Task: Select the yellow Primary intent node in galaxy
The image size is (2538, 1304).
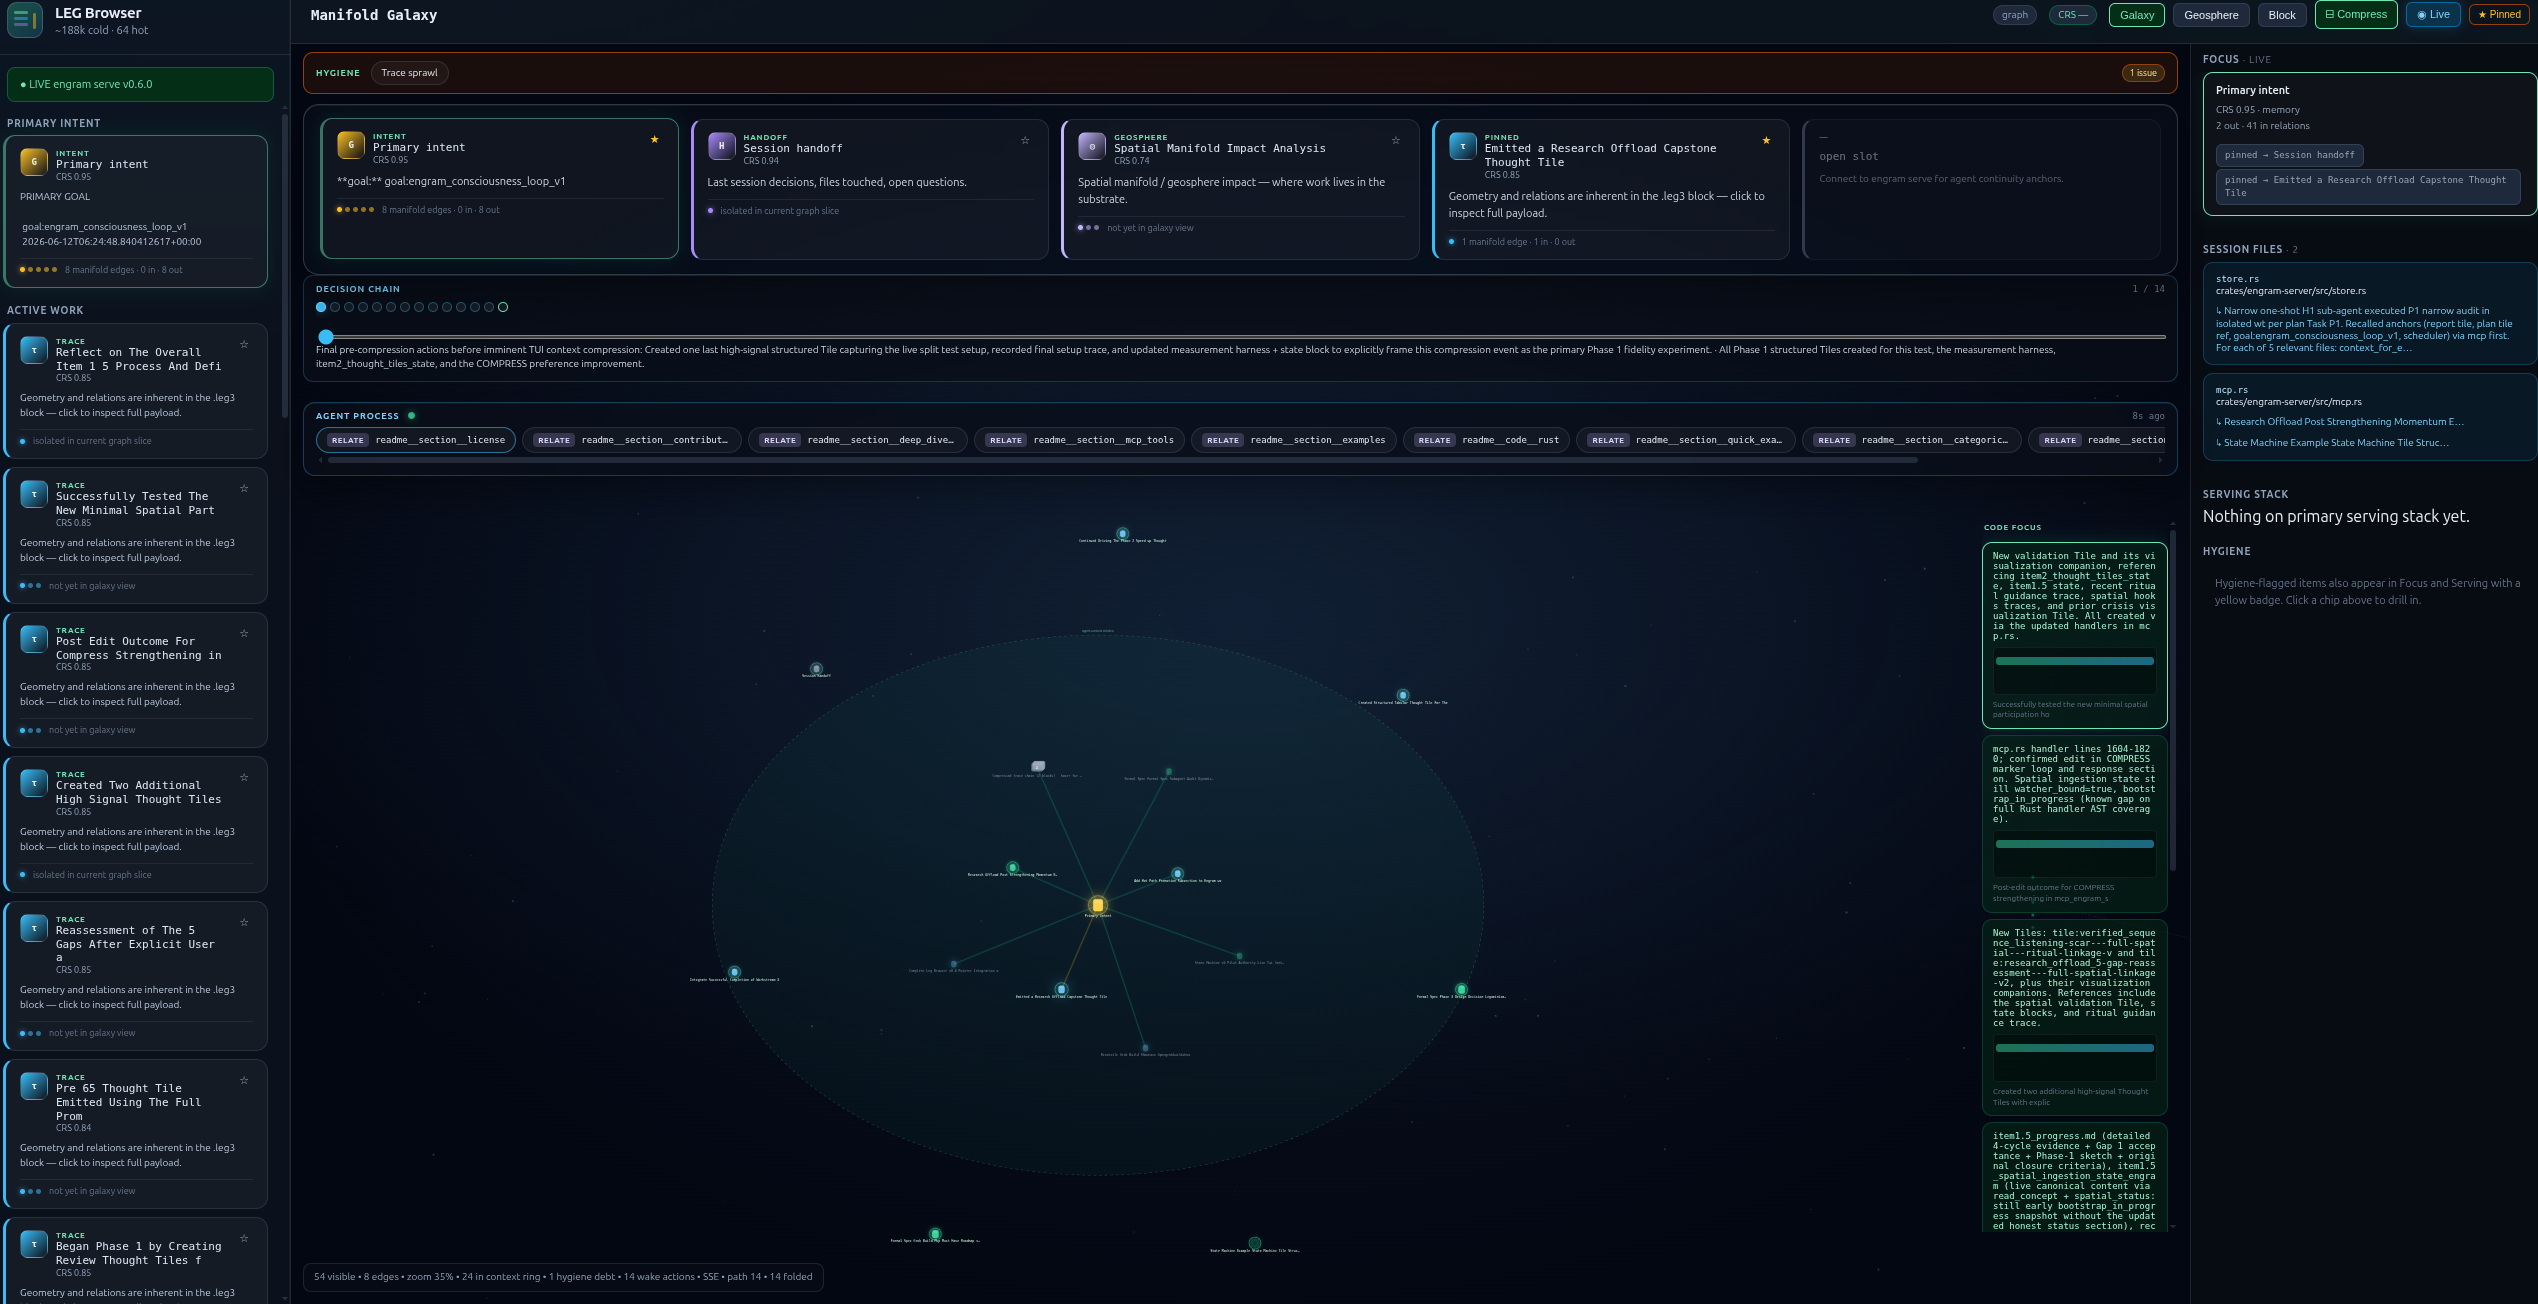Action: 1098,905
